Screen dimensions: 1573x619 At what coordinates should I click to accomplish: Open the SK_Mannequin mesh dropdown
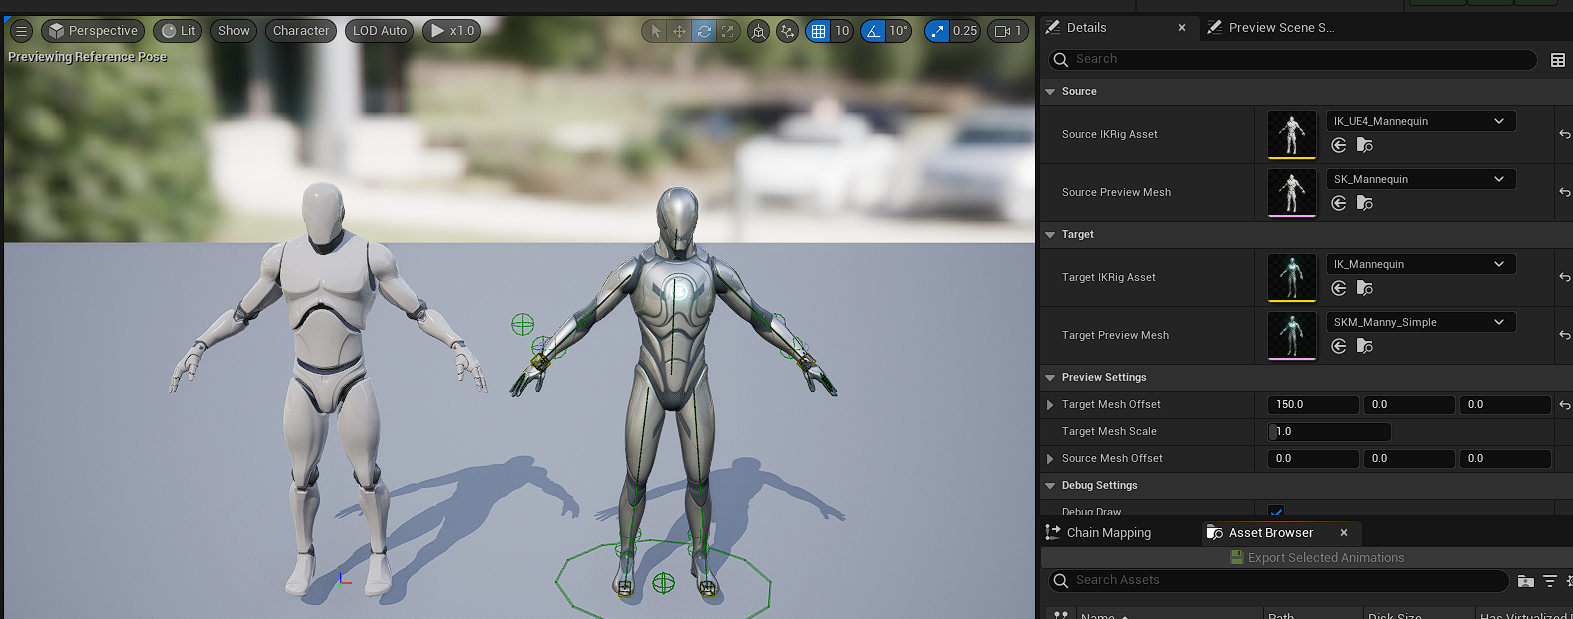1421,179
